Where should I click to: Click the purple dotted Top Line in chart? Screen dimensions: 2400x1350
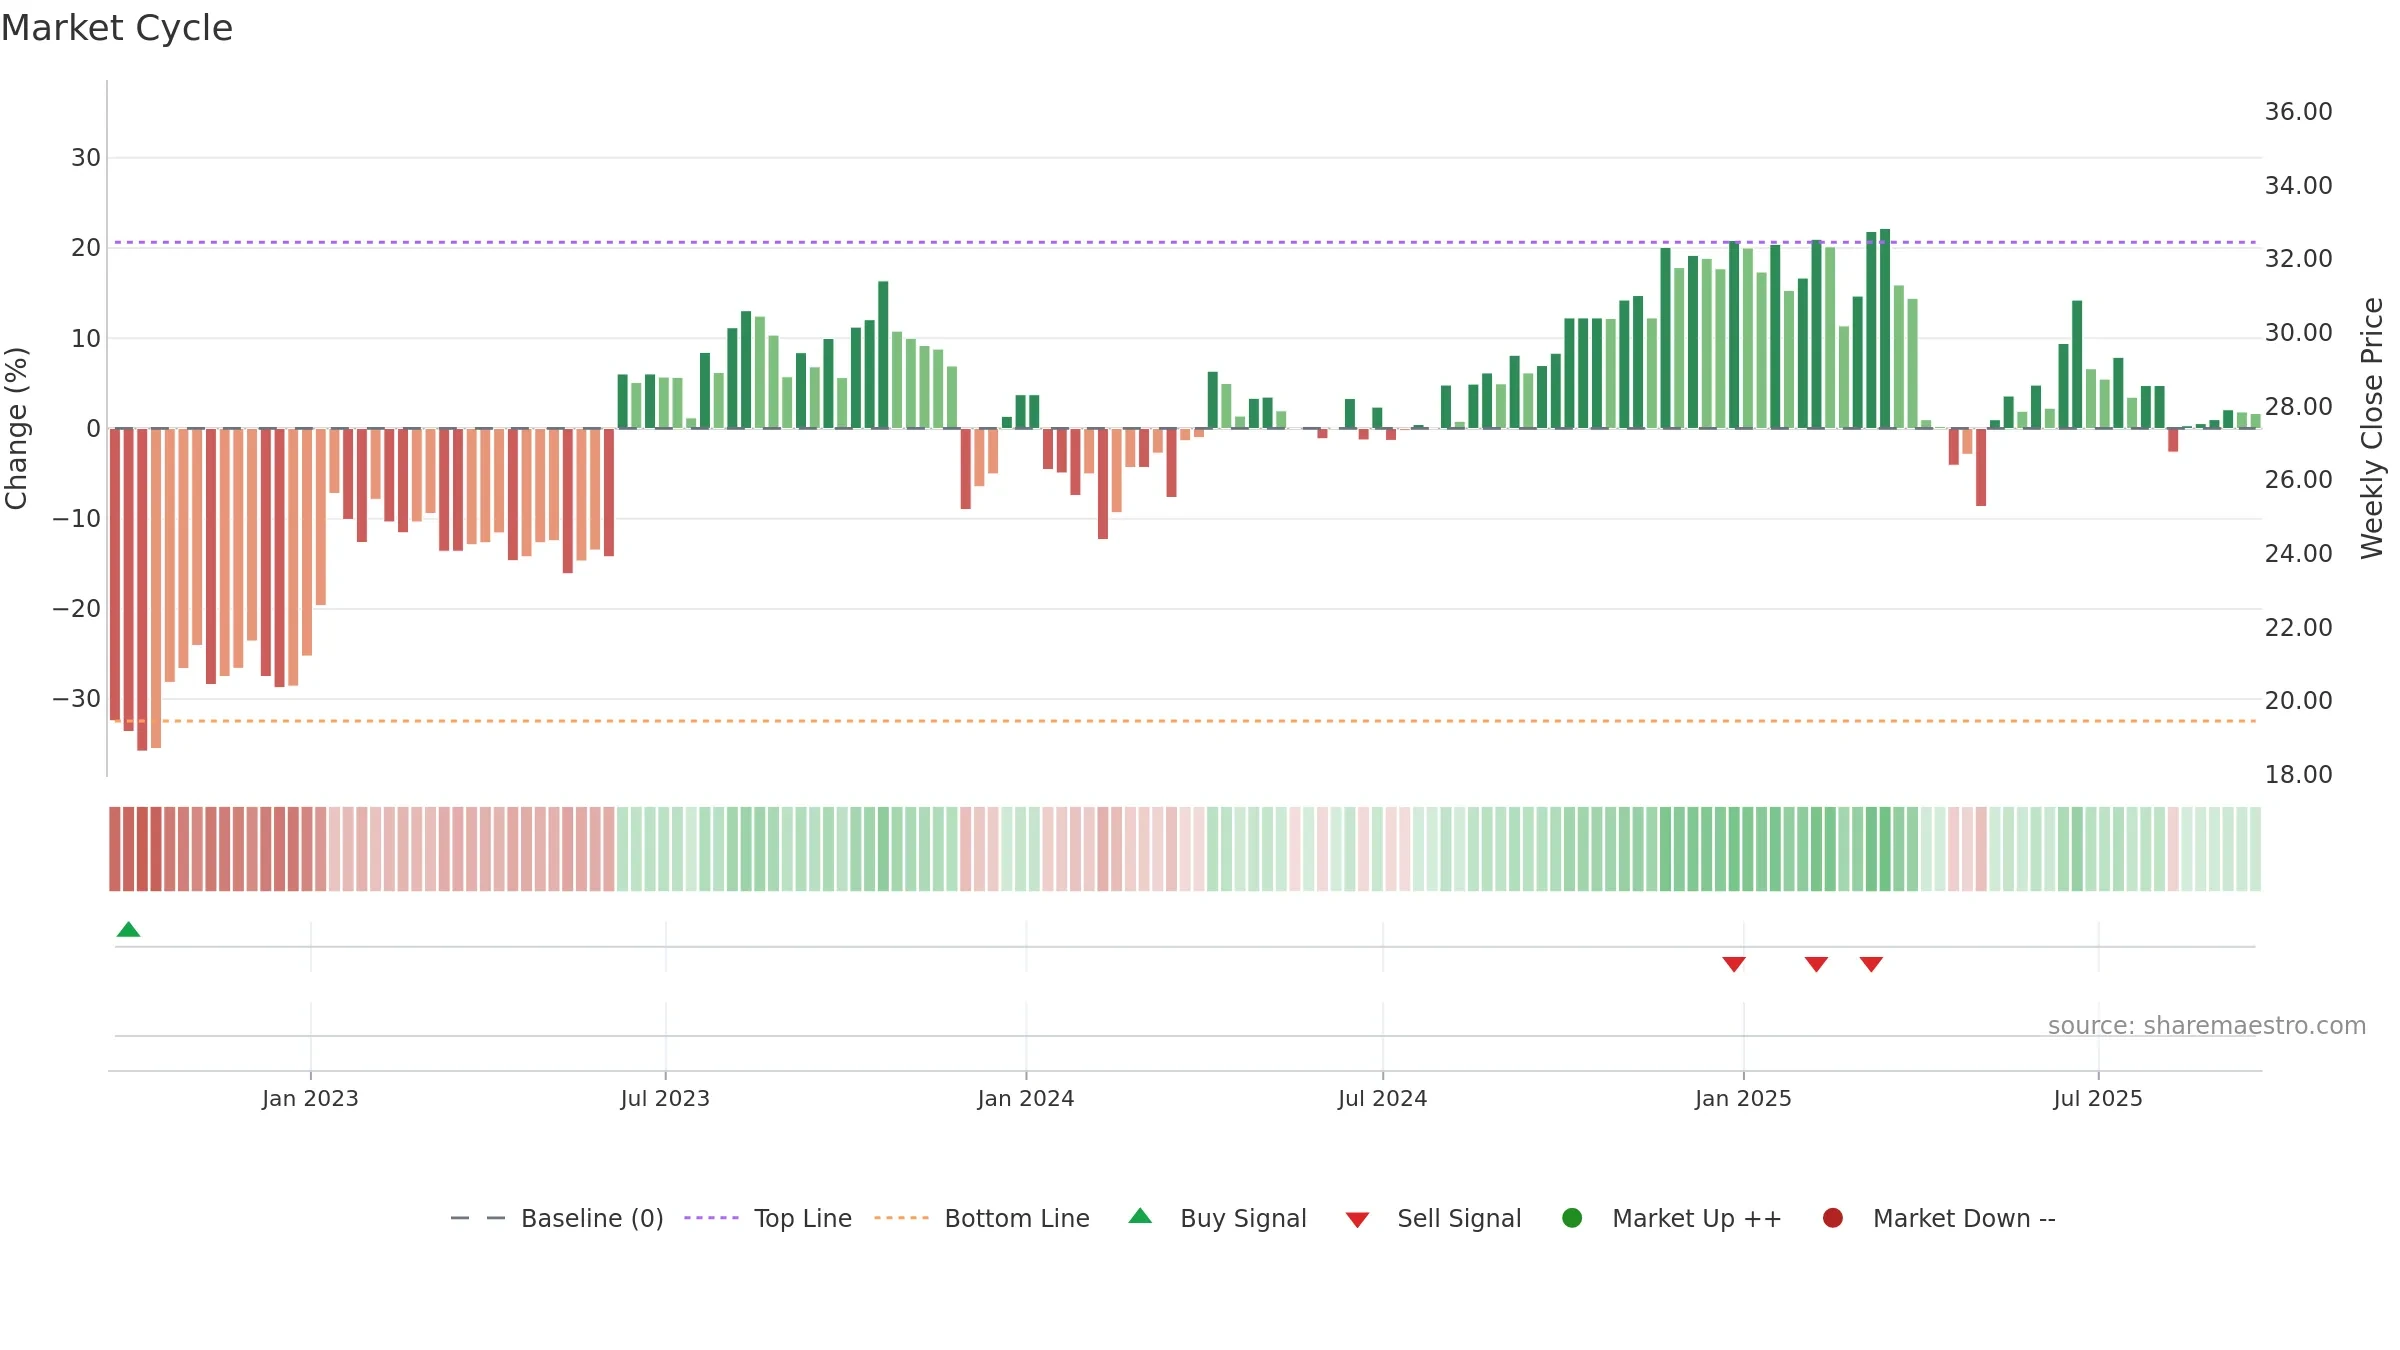click(1185, 242)
